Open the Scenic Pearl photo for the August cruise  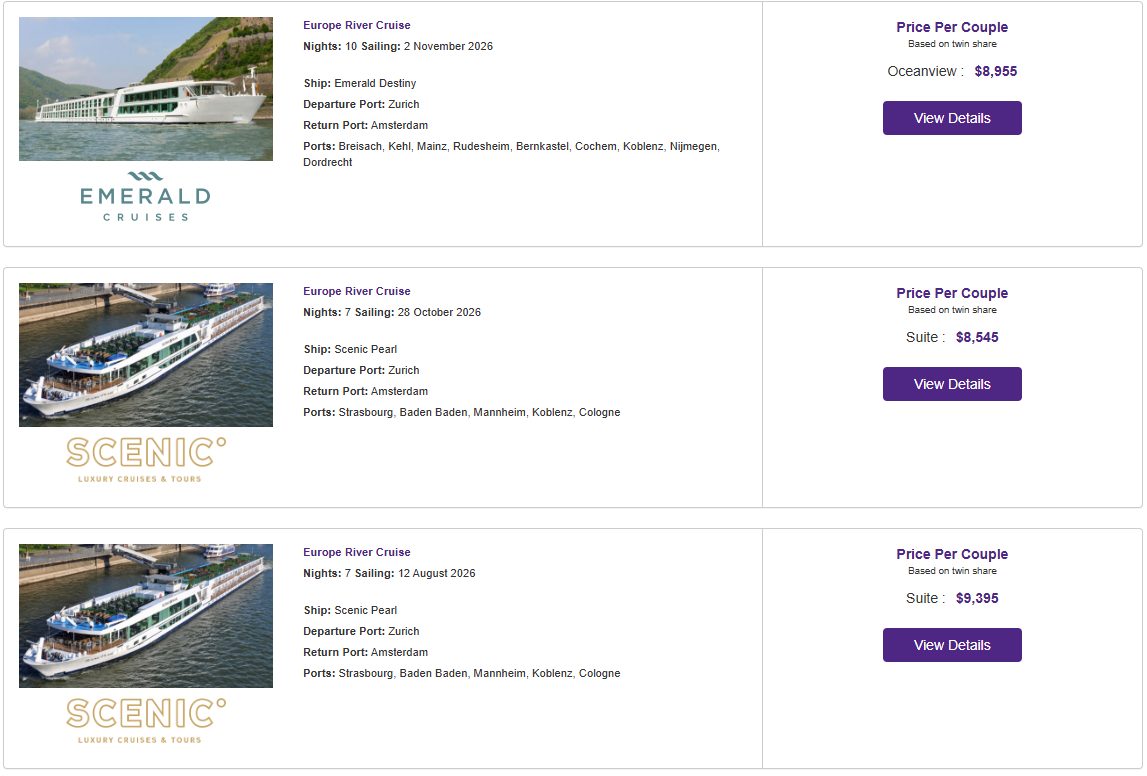[x=146, y=616]
